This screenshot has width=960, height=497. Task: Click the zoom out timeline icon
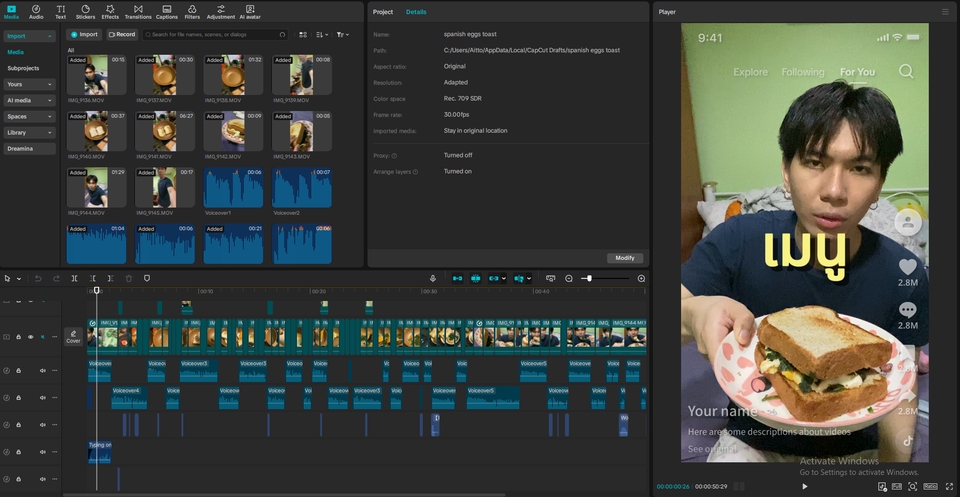569,278
